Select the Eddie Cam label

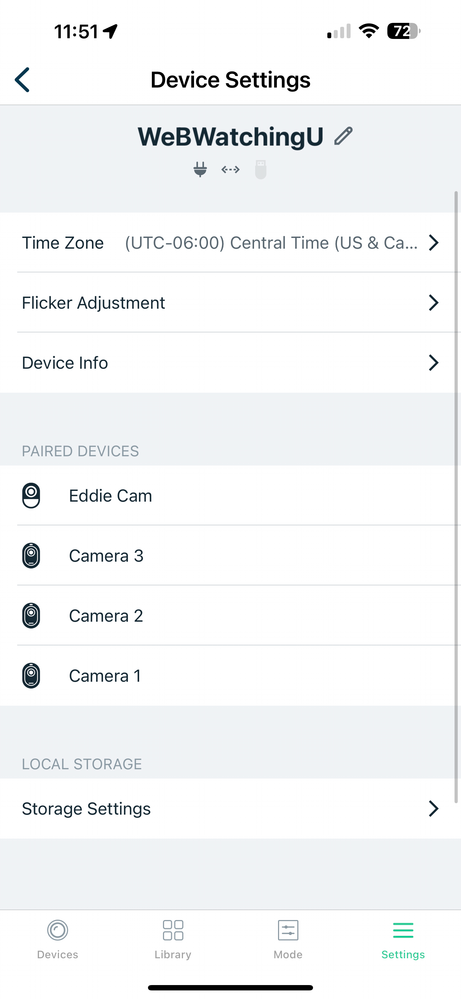click(x=110, y=496)
